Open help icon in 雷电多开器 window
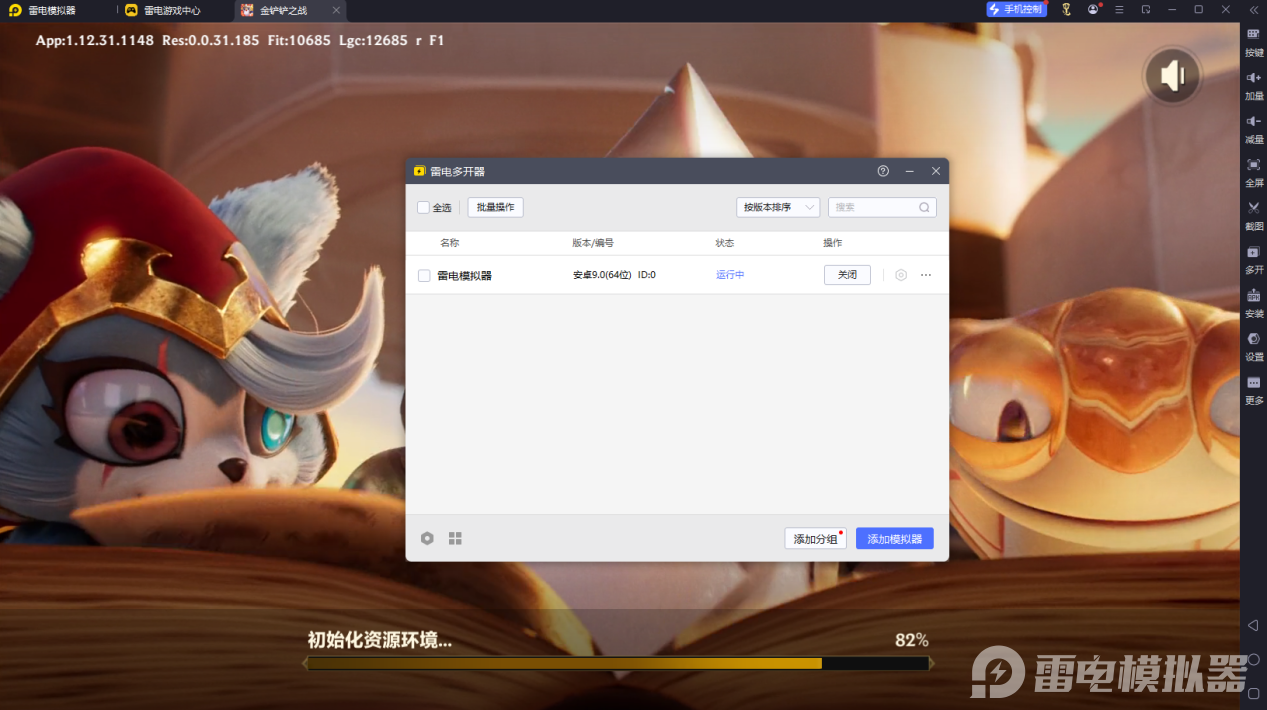Image resolution: width=1267 pixels, height=710 pixels. coord(883,171)
